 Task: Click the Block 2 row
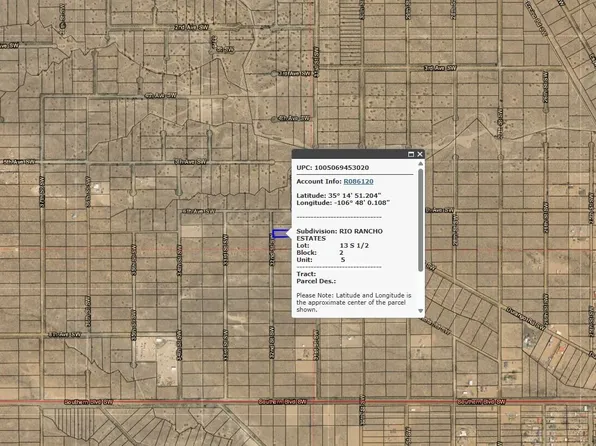point(320,252)
